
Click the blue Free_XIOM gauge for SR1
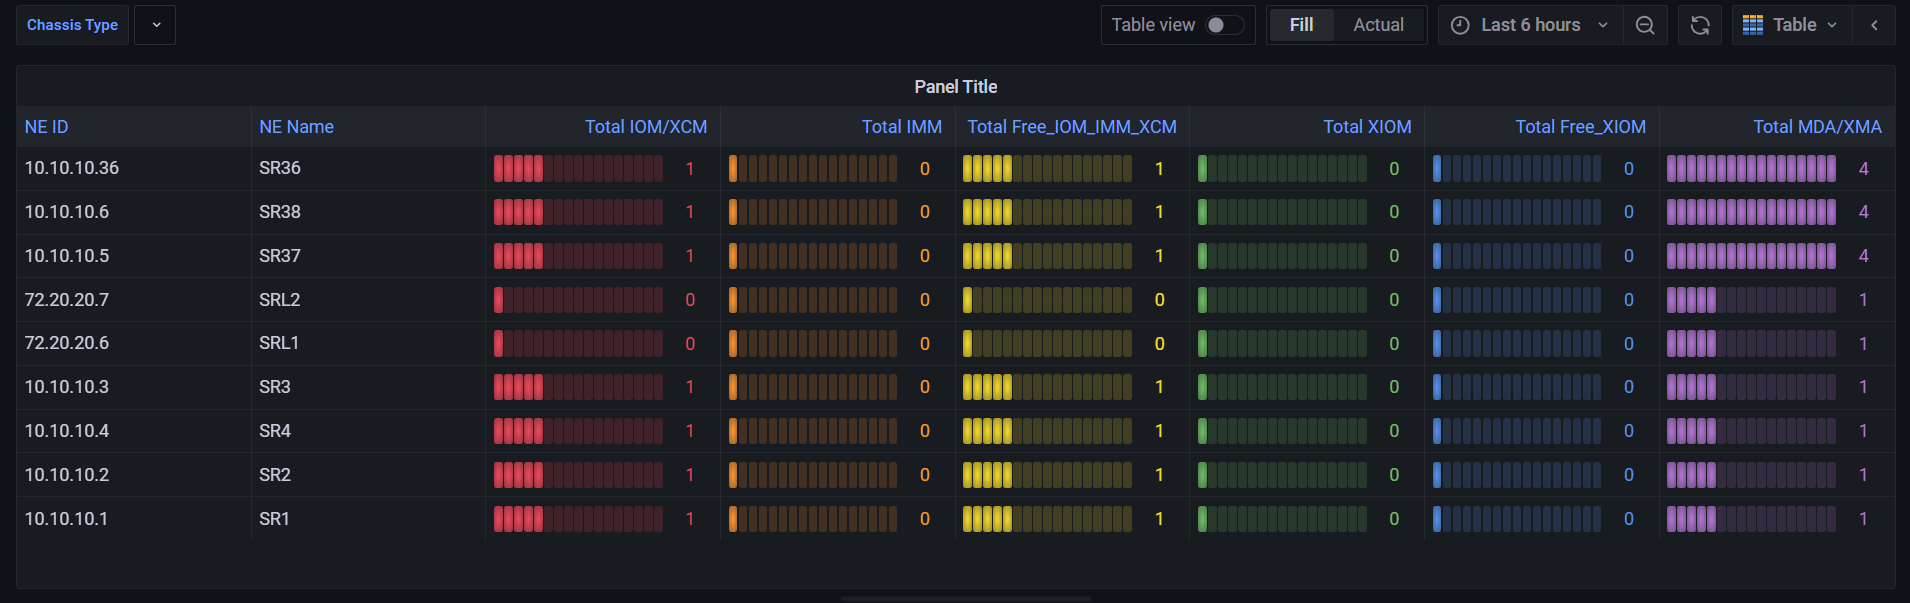[x=1517, y=519]
